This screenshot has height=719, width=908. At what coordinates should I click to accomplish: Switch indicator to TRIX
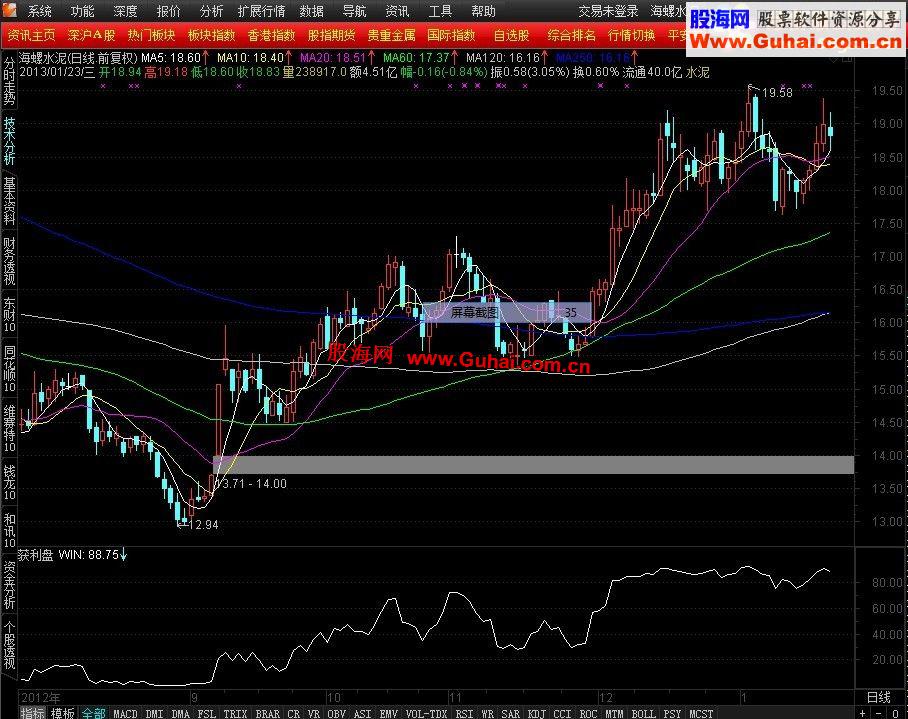click(235, 714)
